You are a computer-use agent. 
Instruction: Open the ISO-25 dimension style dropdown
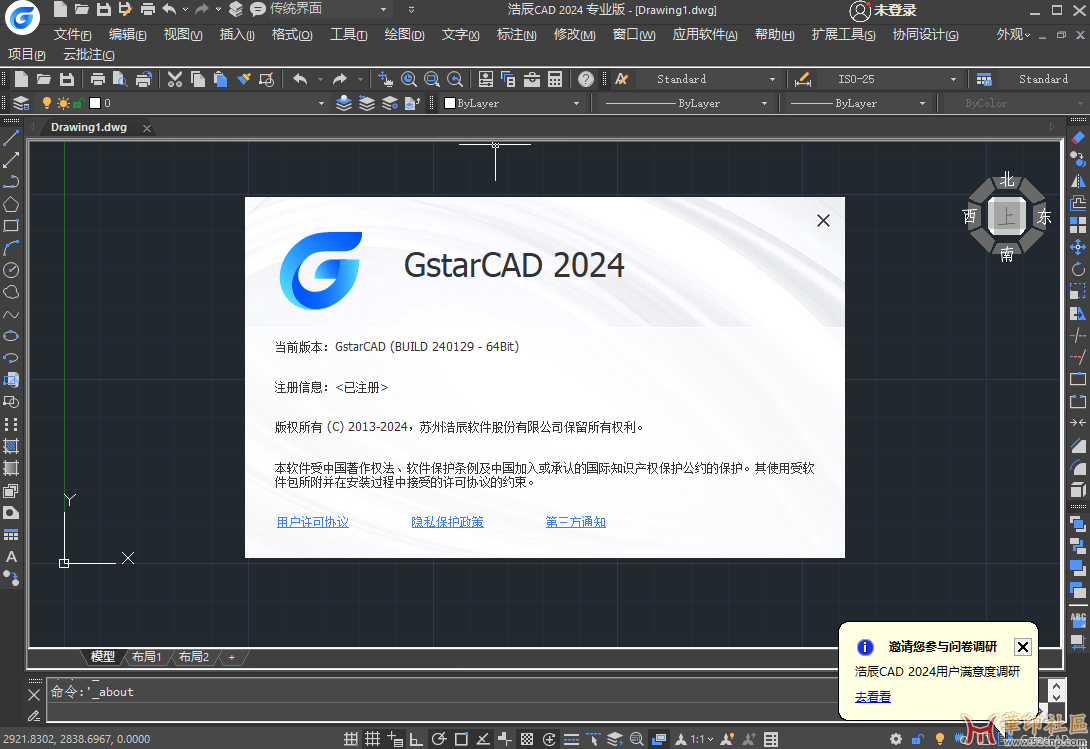coord(953,79)
